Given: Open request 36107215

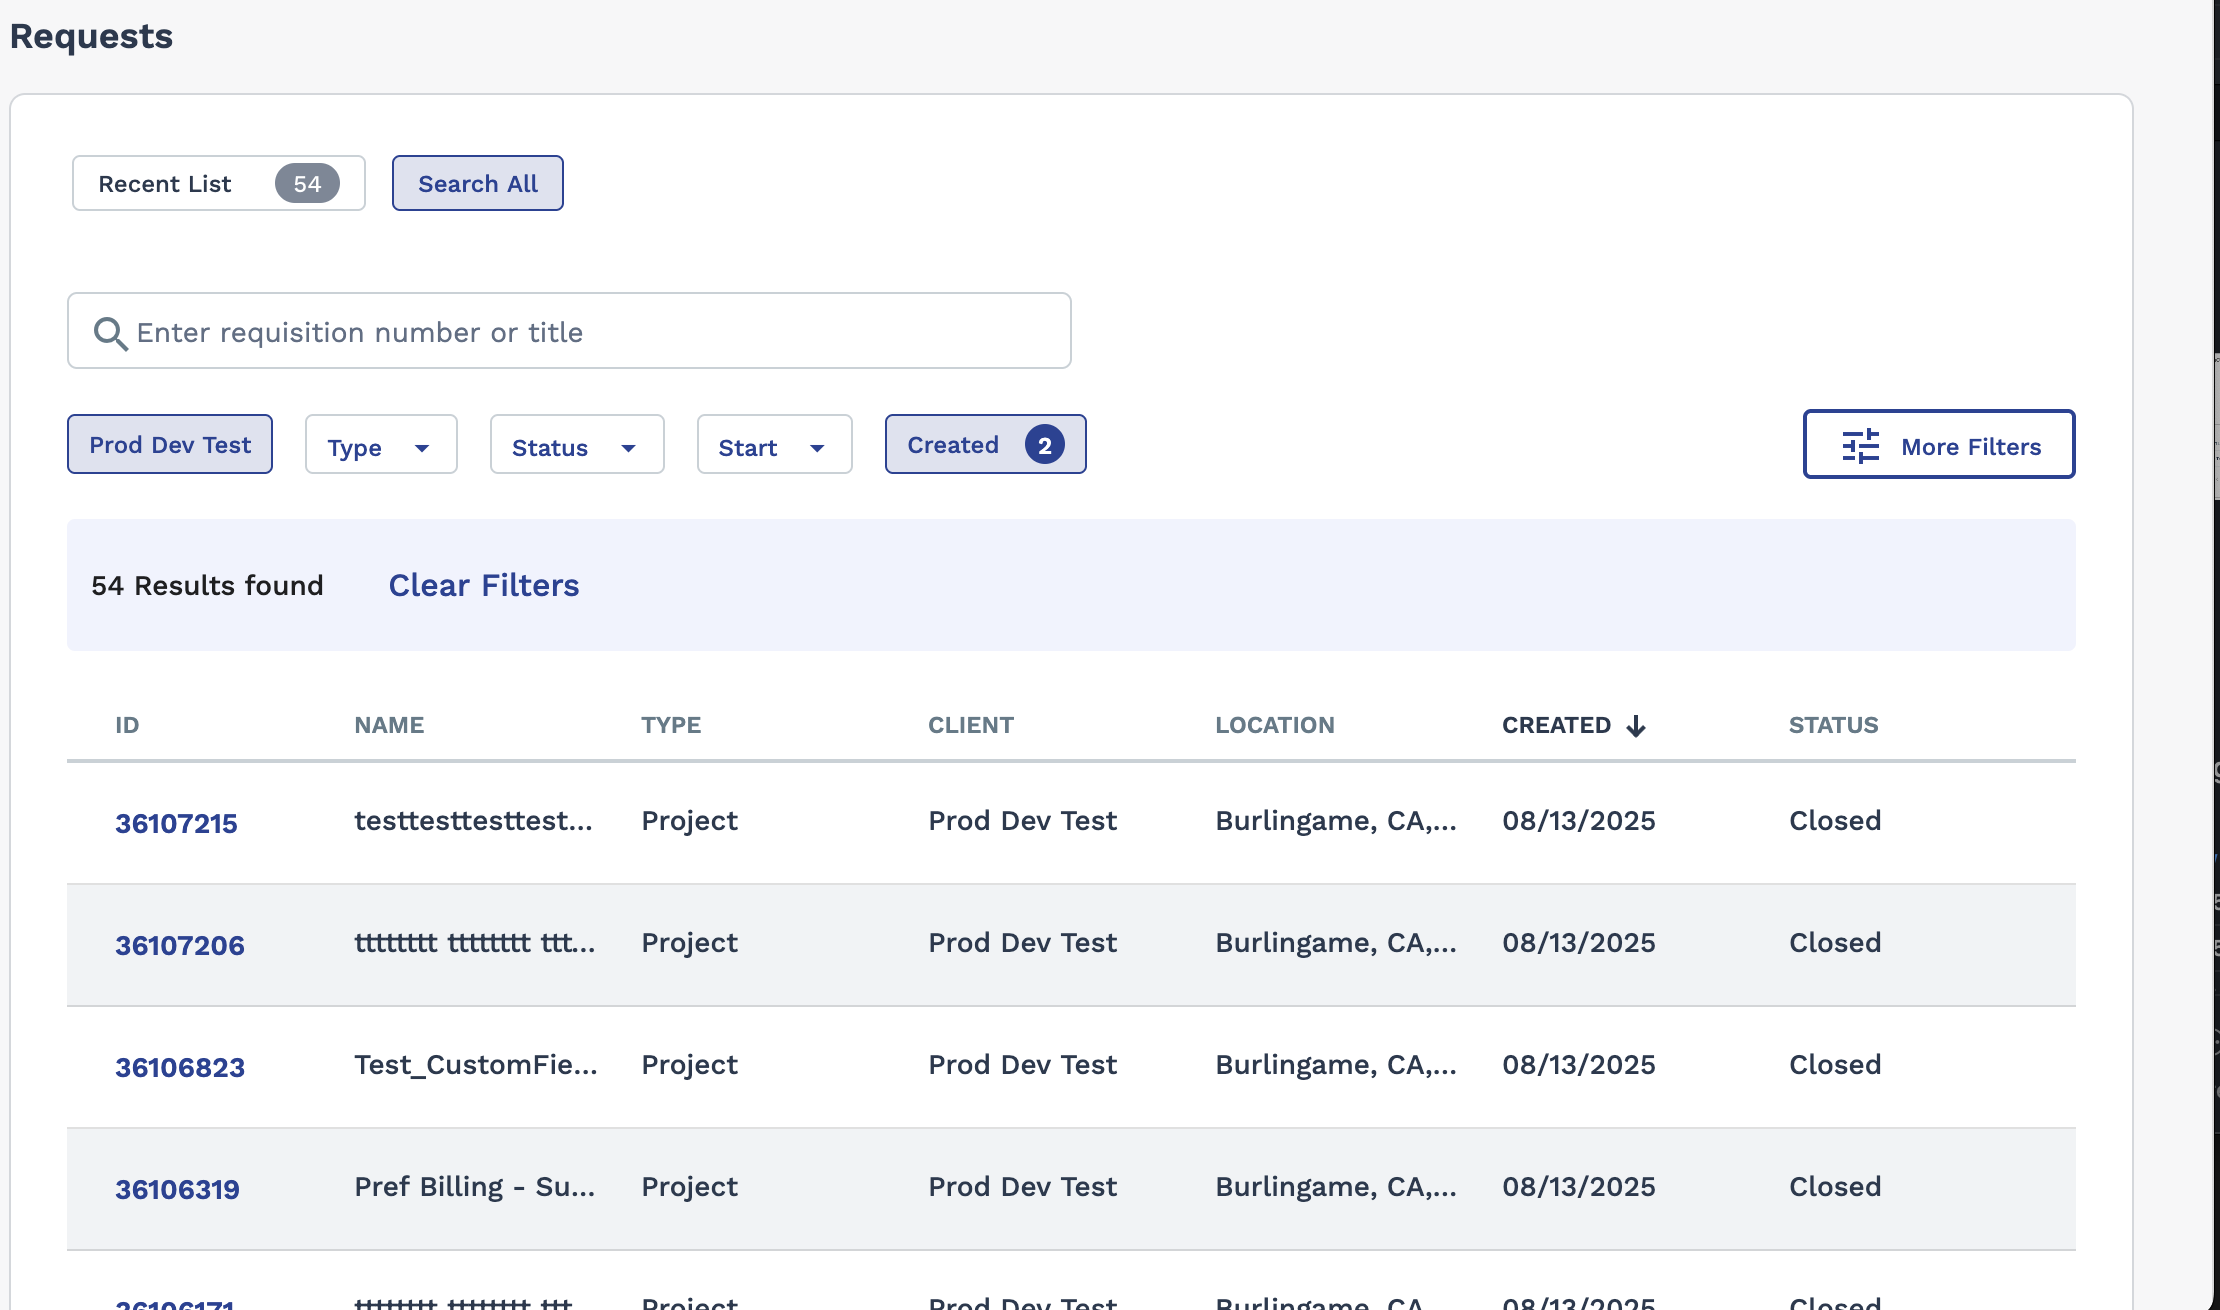Looking at the screenshot, I should [x=176, y=824].
